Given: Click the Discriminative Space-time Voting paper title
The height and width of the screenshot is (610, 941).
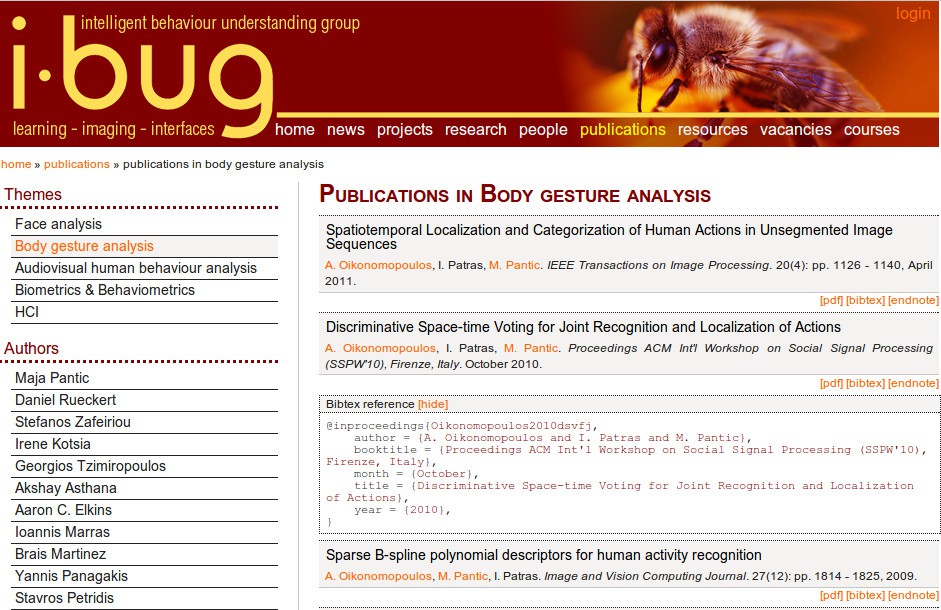Looking at the screenshot, I should [x=583, y=327].
